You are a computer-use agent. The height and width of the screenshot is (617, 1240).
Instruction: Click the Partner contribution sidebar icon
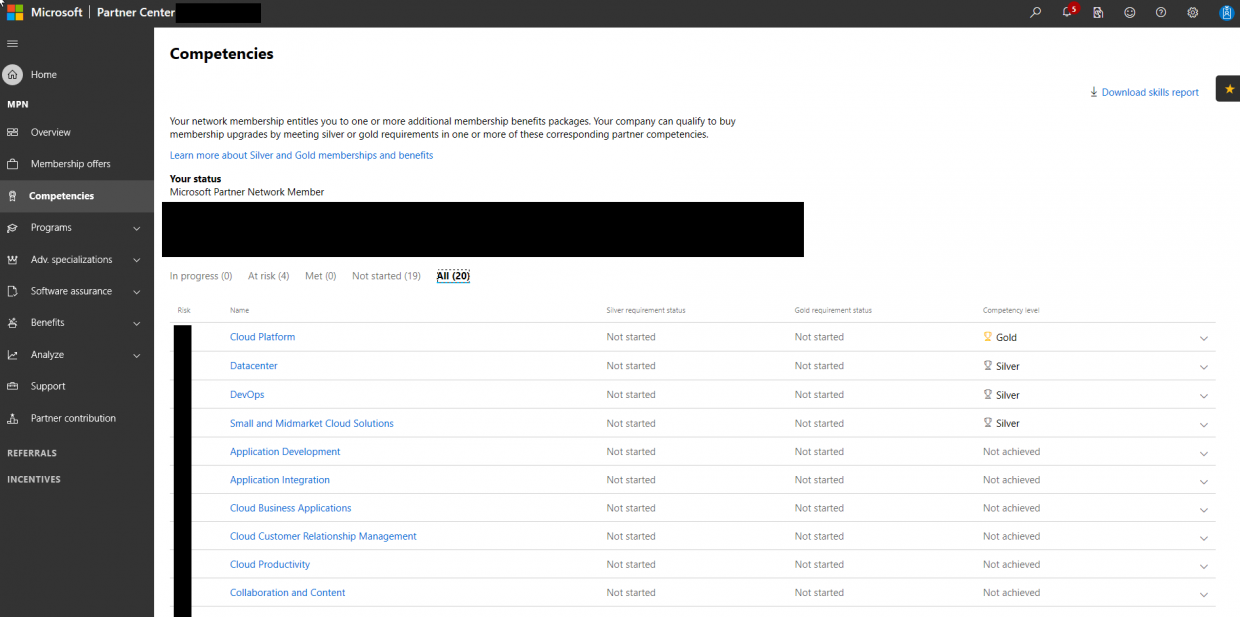tap(13, 418)
